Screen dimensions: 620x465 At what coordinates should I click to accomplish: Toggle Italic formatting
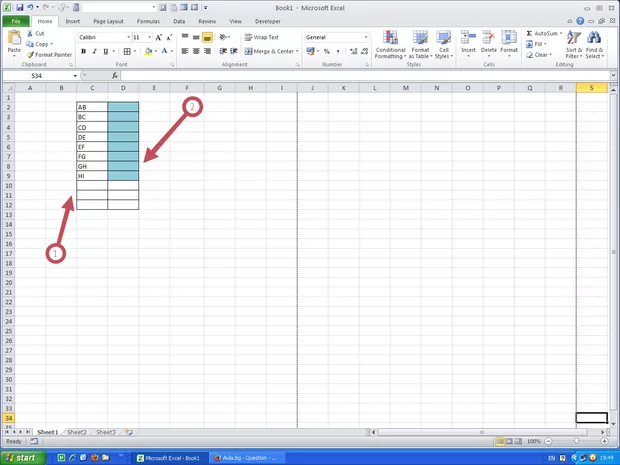(x=95, y=51)
